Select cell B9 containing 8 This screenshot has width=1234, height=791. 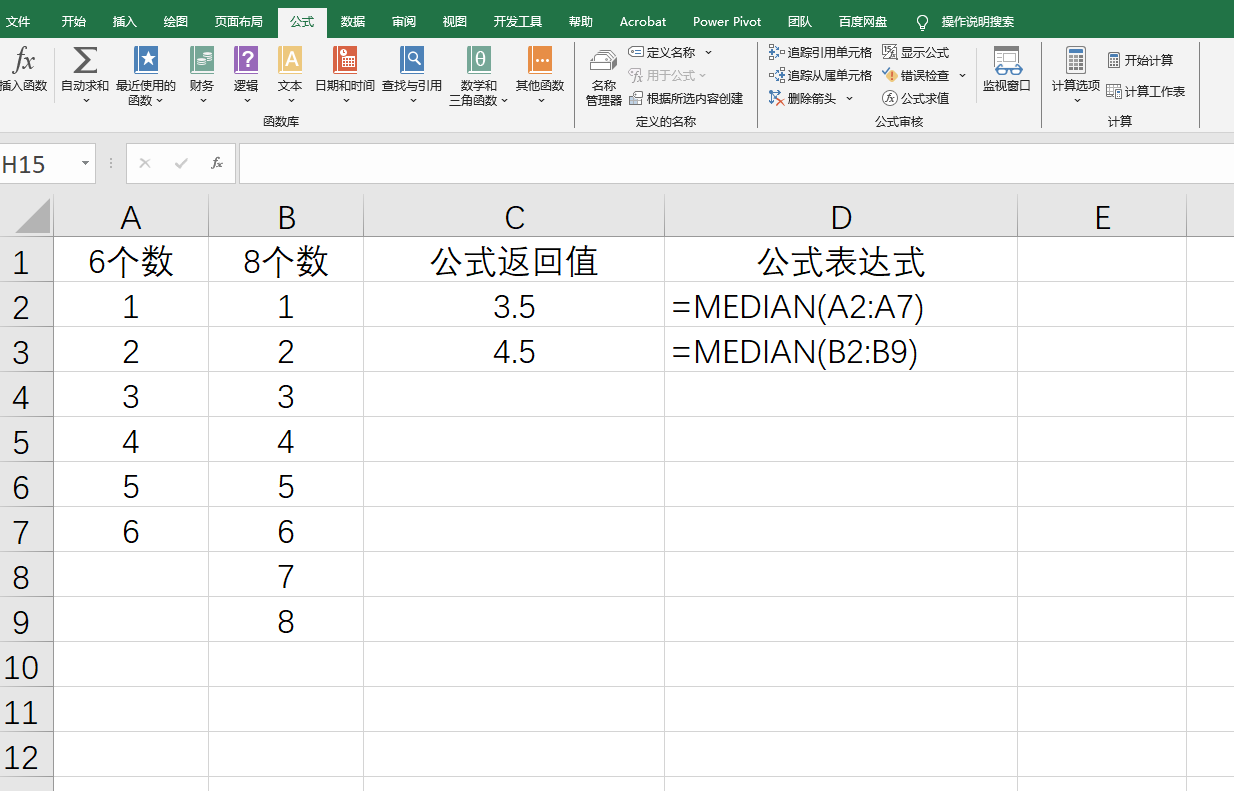click(x=286, y=620)
